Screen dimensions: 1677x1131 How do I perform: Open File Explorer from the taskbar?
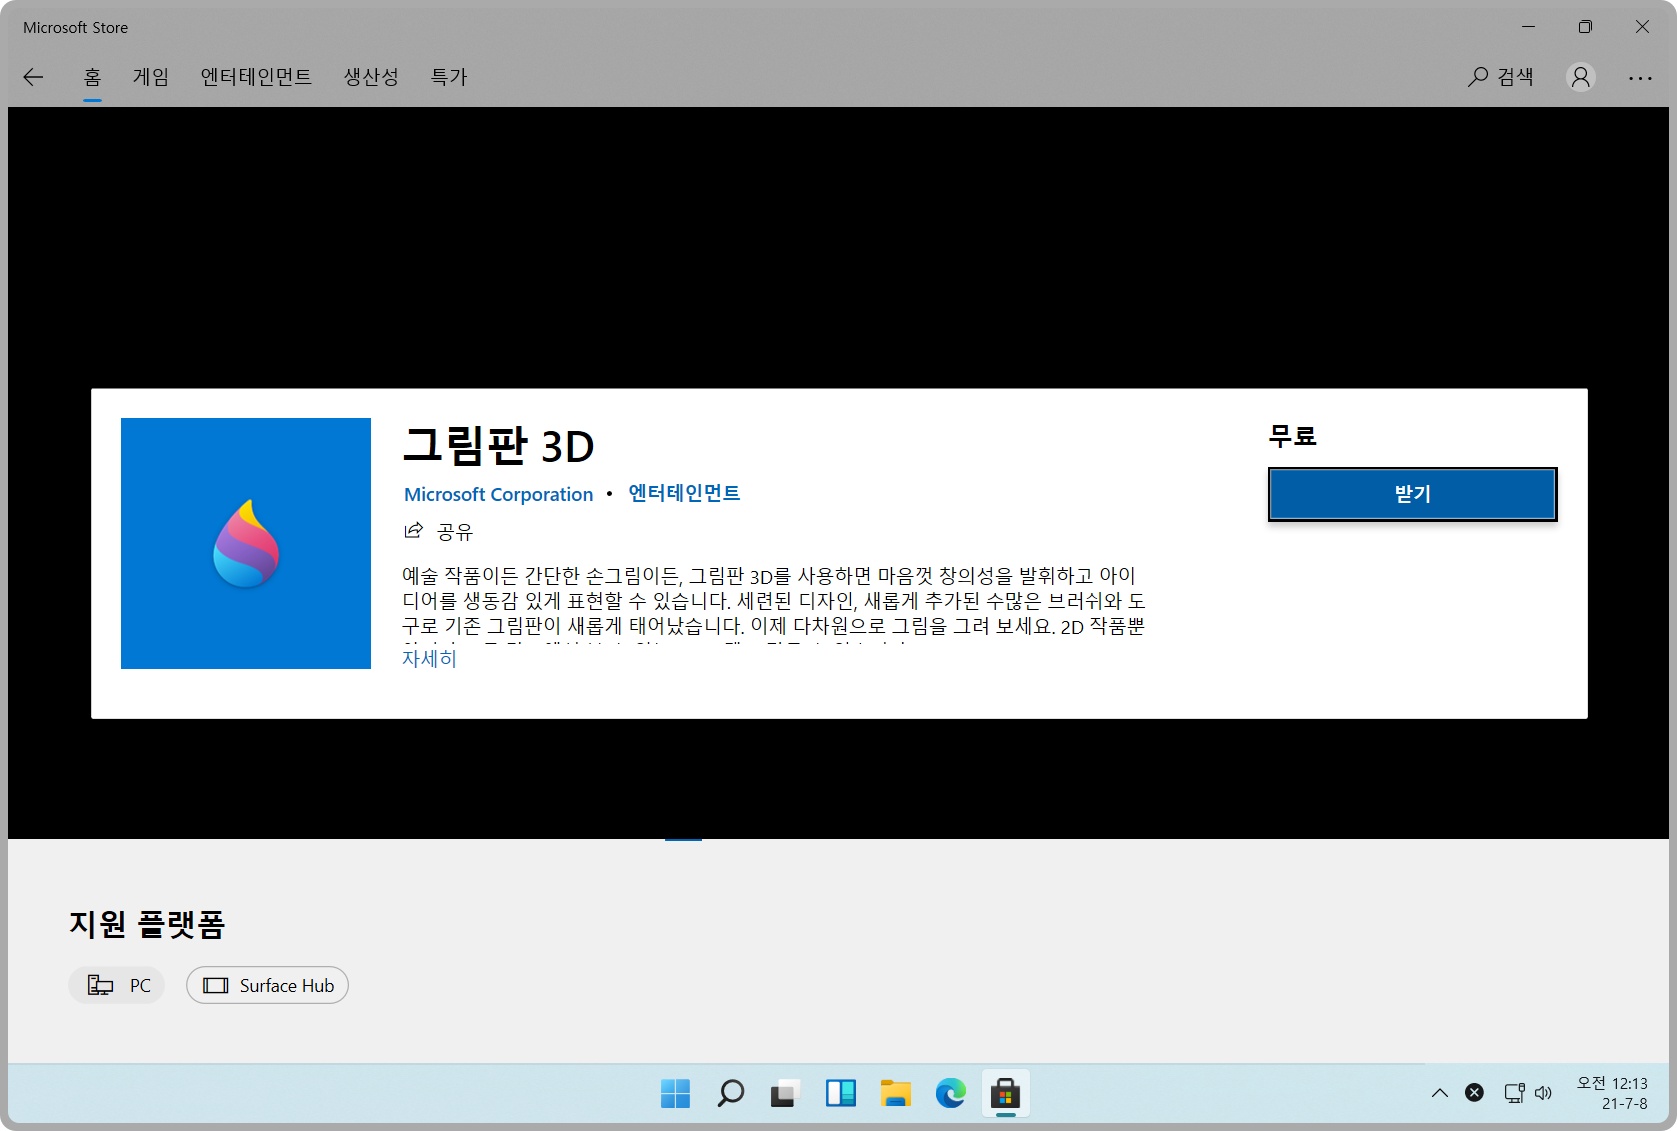[x=895, y=1093]
